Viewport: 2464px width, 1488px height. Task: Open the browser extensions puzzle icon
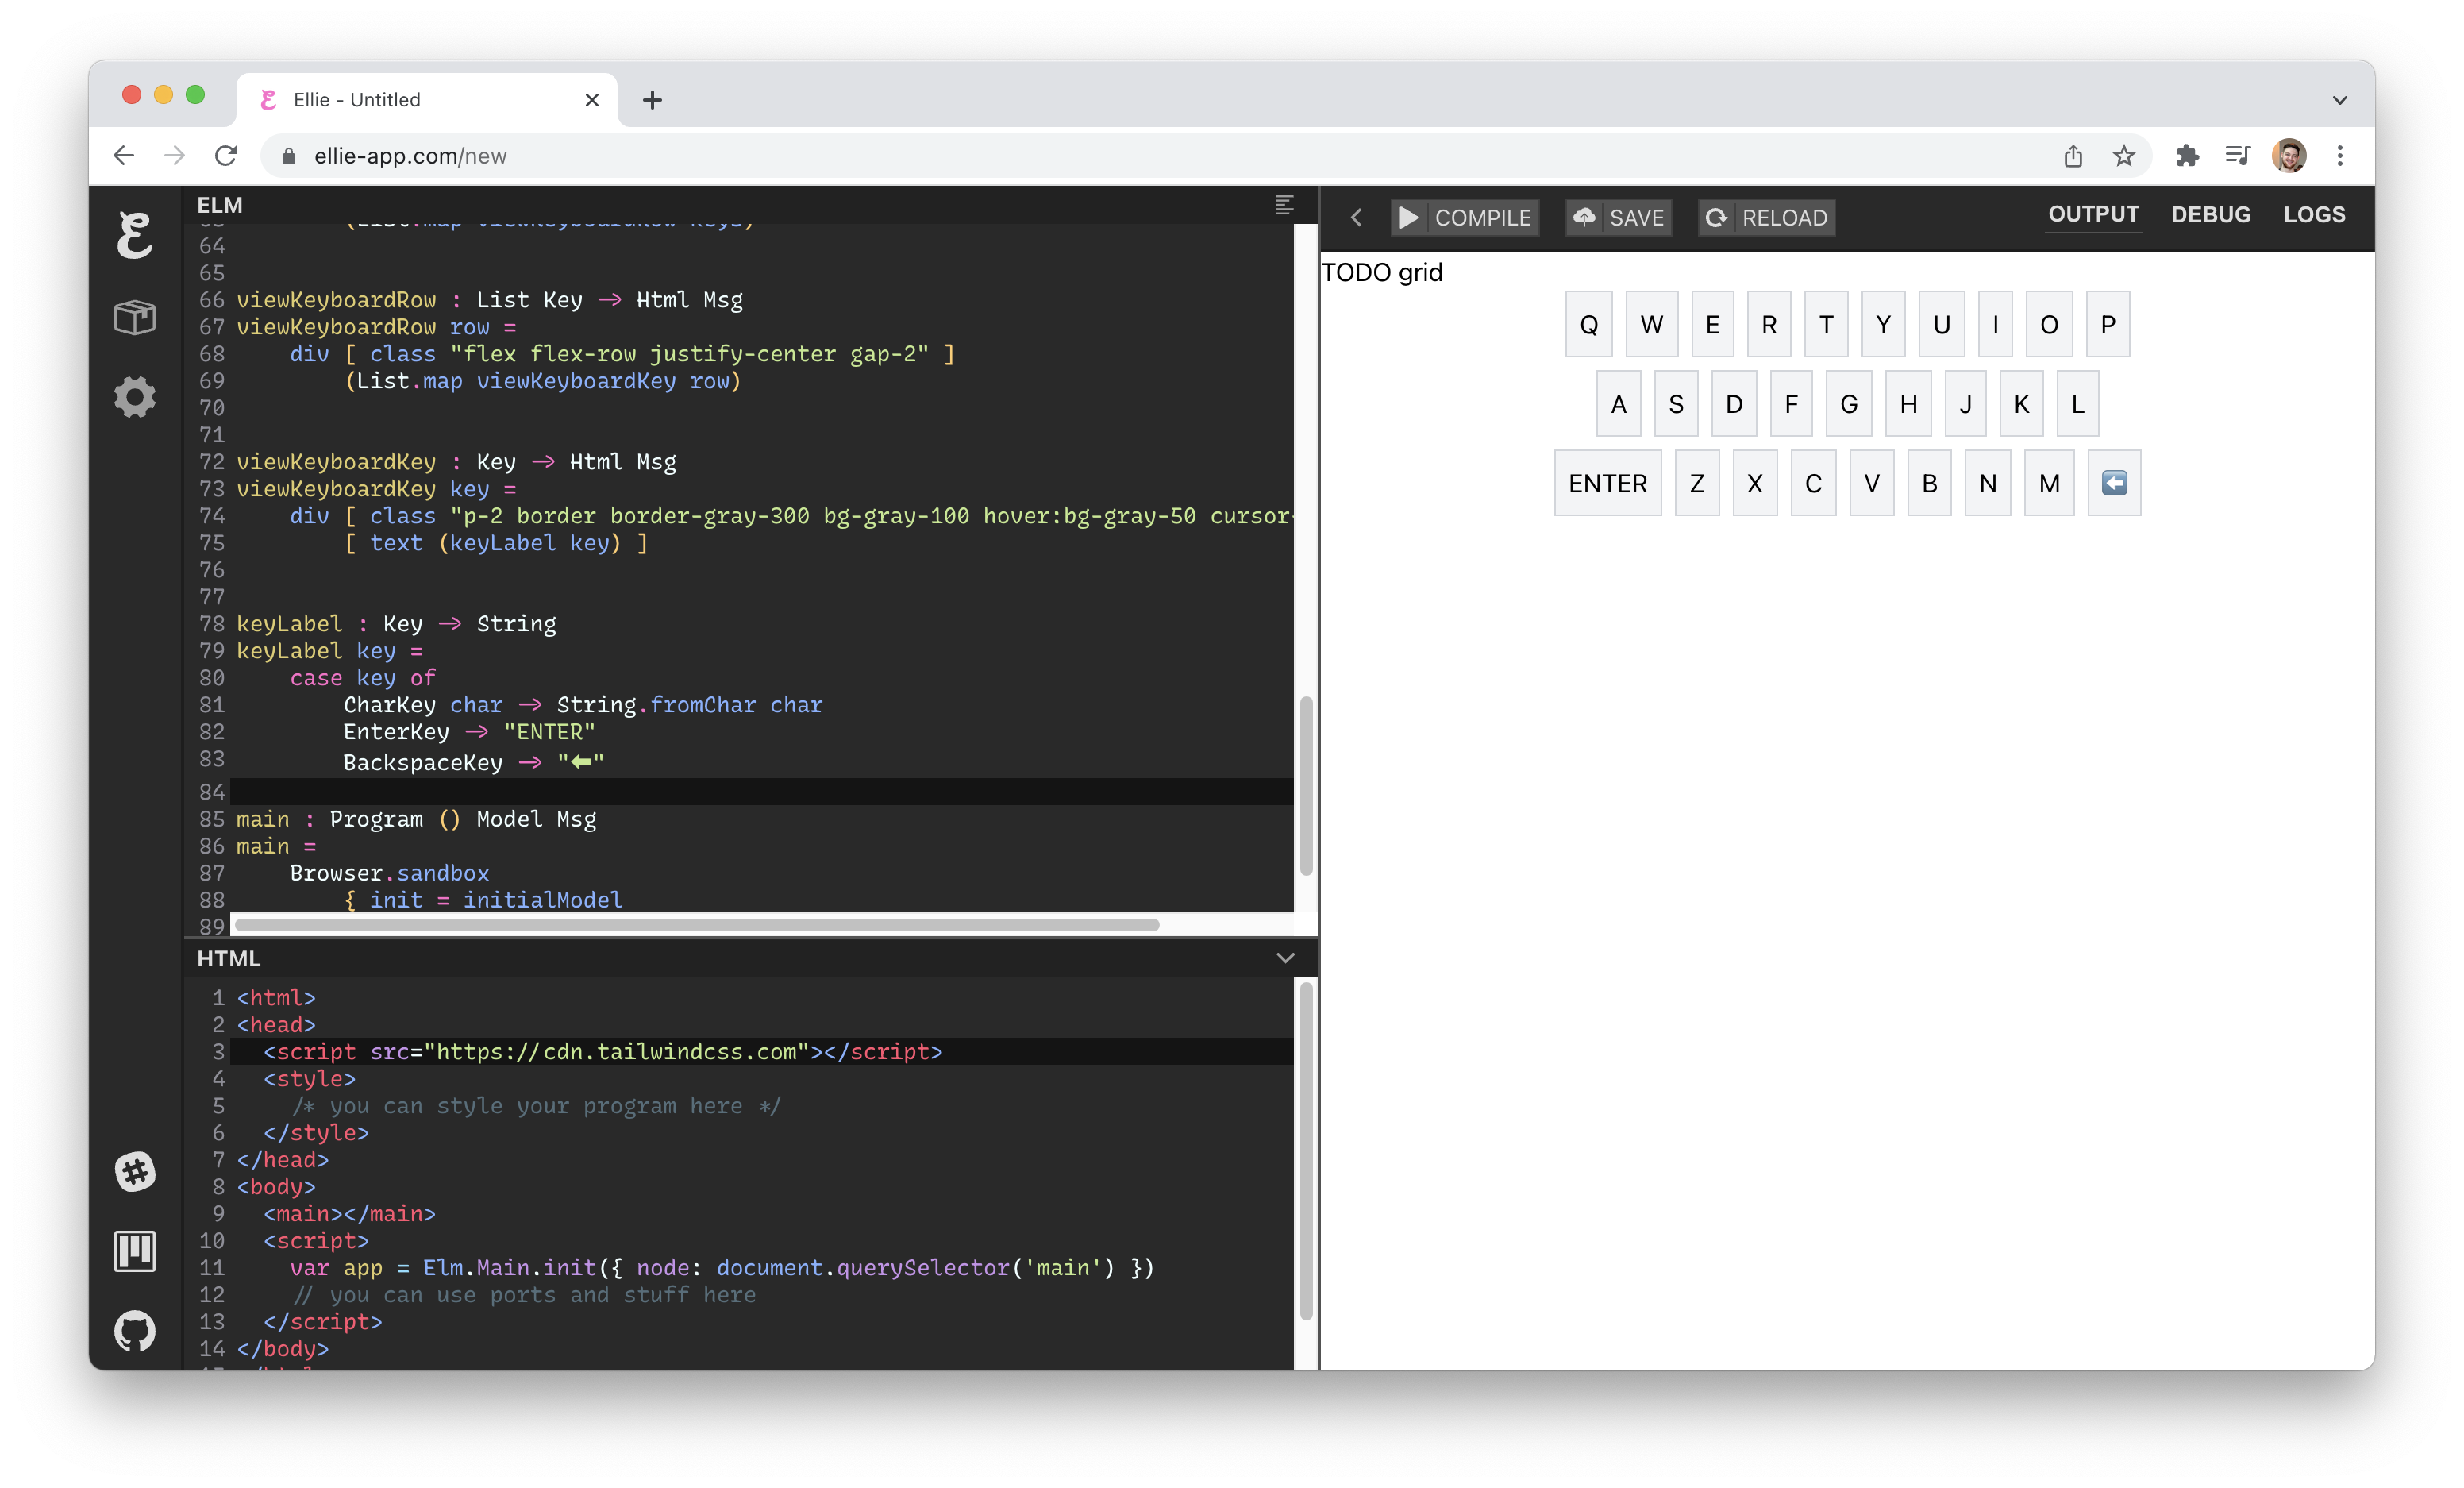click(x=2187, y=156)
